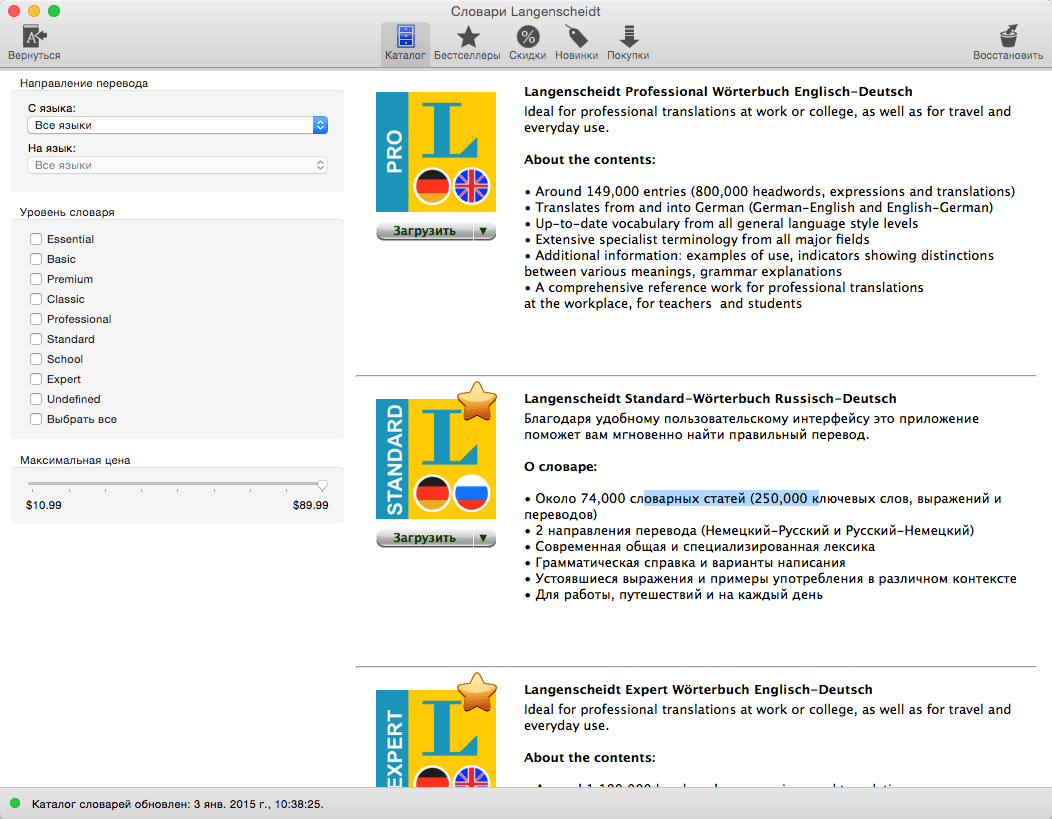
Task: Click the PRO Englisch-Deutsch dictionary cover
Action: point(436,152)
